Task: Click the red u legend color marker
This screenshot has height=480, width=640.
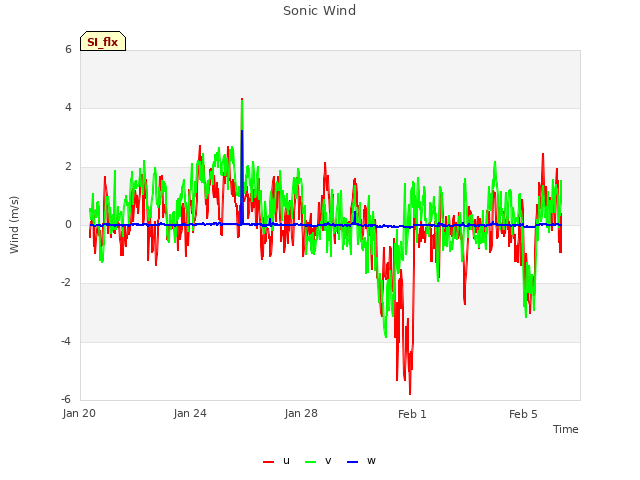Action: point(269,462)
